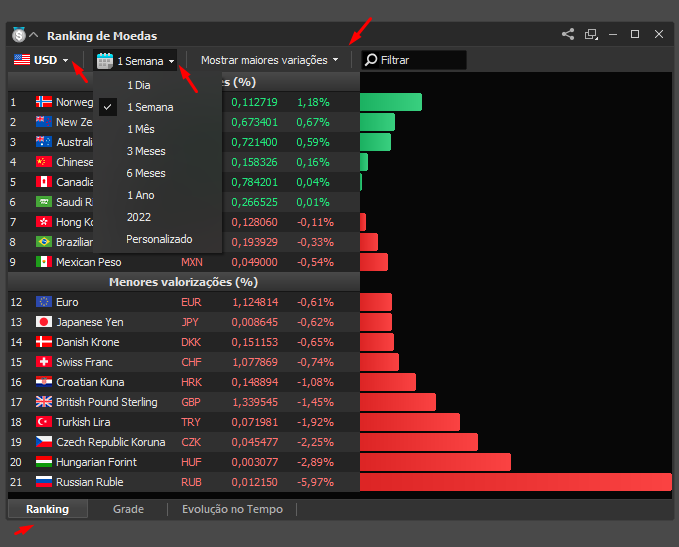Screen dimensions: 679x547
Task: Focus the Filtrar search field
Action: [414, 60]
